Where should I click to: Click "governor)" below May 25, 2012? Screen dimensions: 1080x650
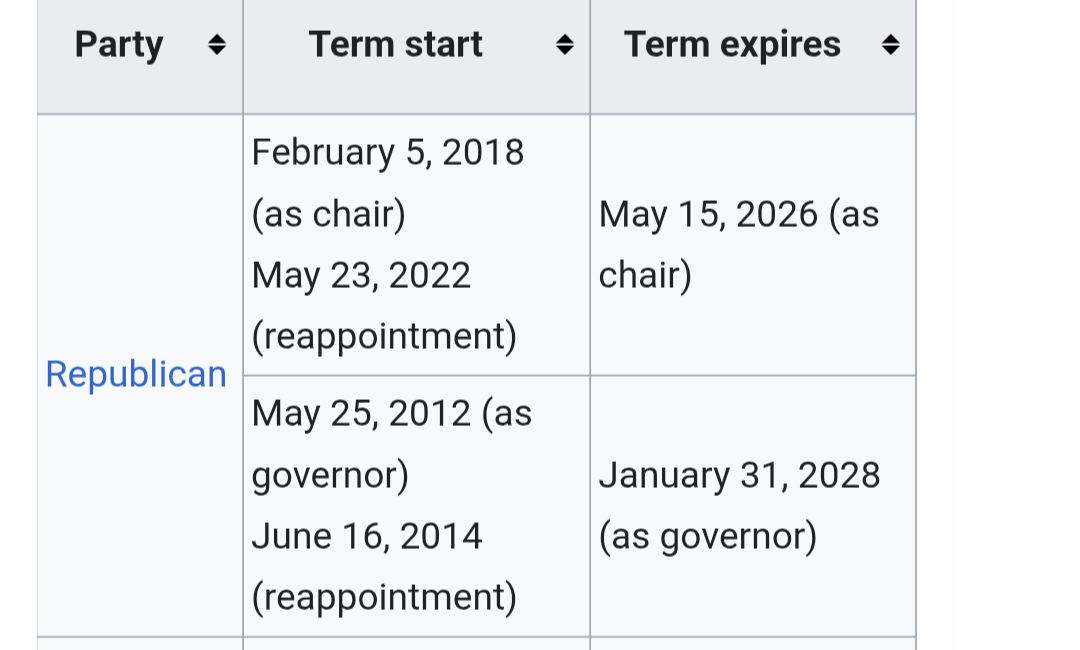tap(330, 475)
